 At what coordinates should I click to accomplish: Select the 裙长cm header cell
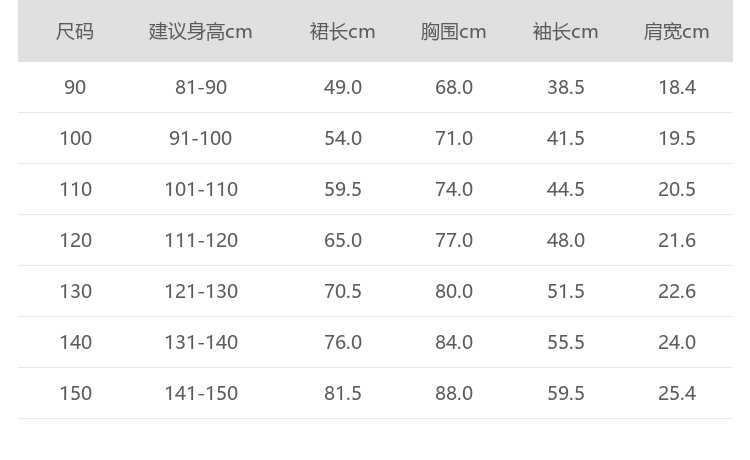(x=342, y=31)
